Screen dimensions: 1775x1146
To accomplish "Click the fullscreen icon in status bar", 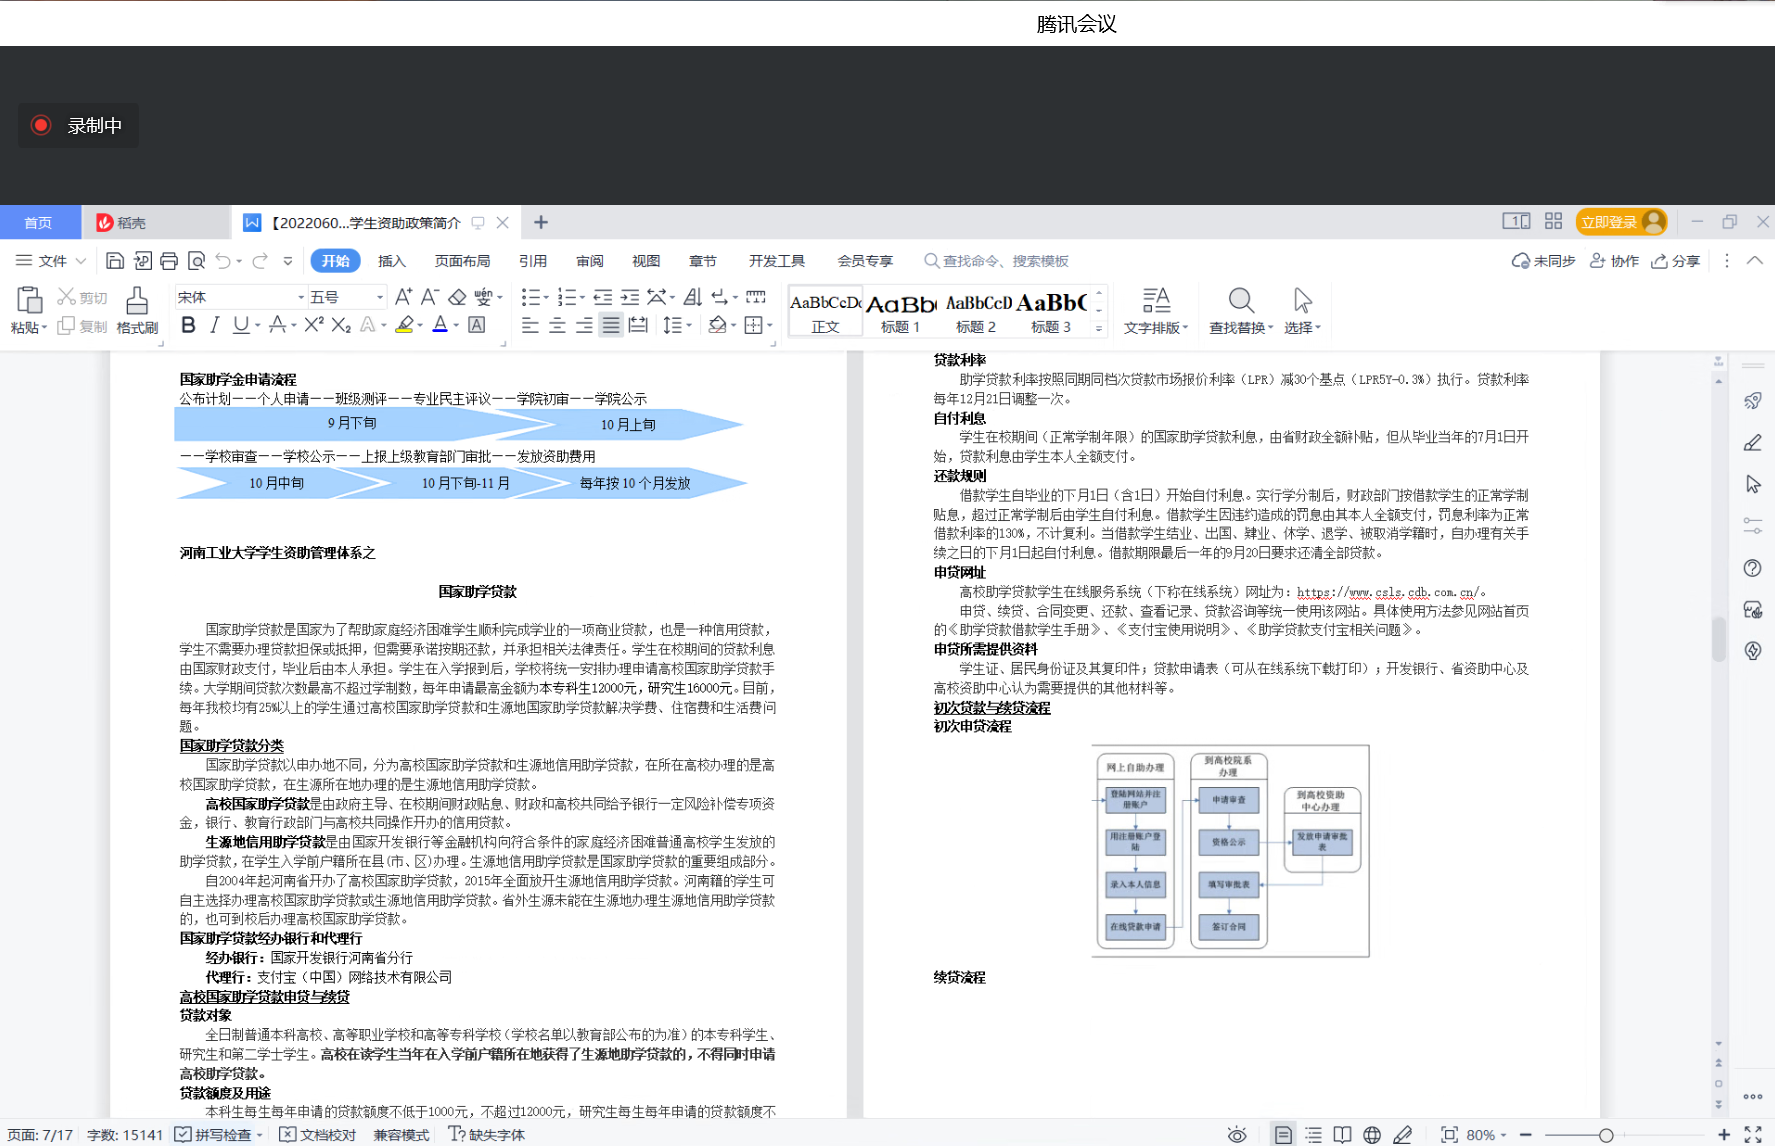I will point(1753,1135).
